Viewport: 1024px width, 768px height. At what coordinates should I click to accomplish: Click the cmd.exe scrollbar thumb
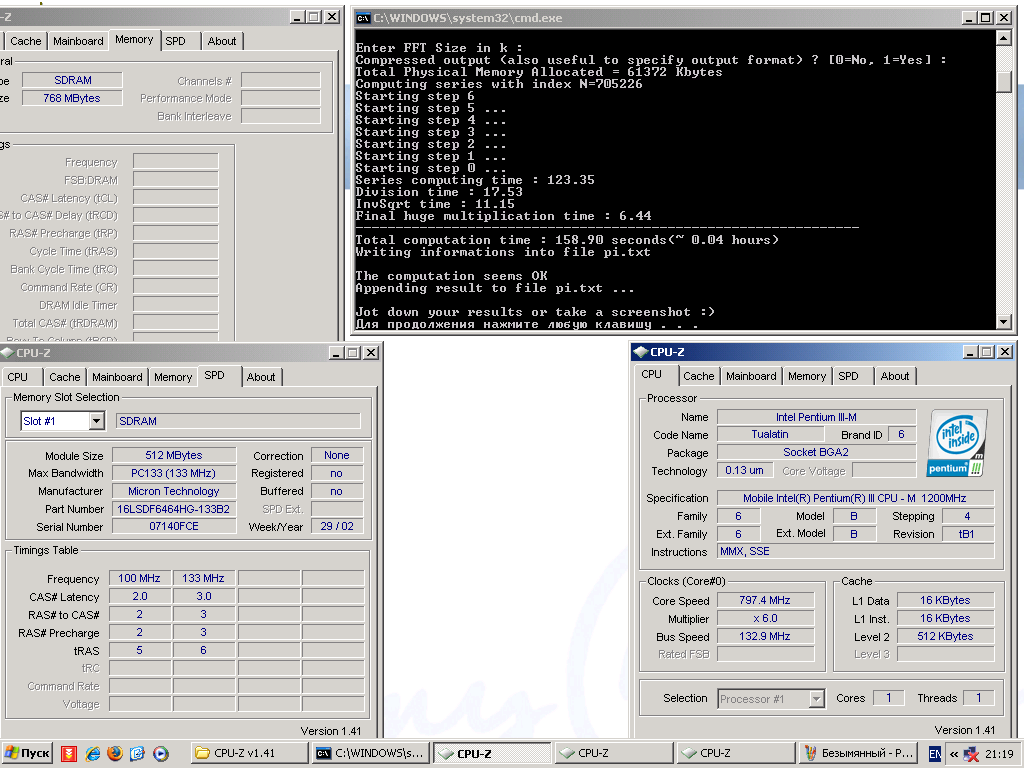(1004, 82)
